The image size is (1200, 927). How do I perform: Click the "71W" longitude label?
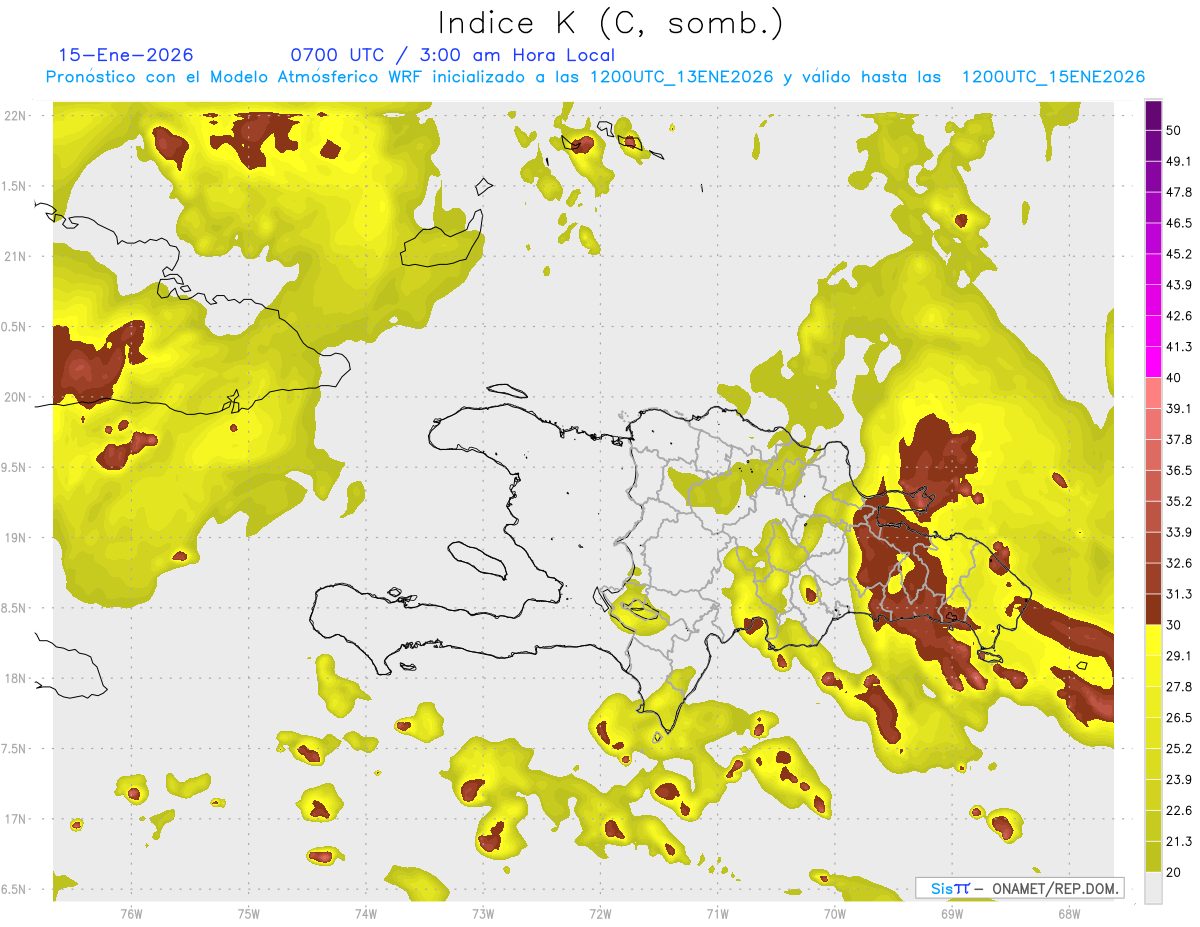tap(717, 913)
